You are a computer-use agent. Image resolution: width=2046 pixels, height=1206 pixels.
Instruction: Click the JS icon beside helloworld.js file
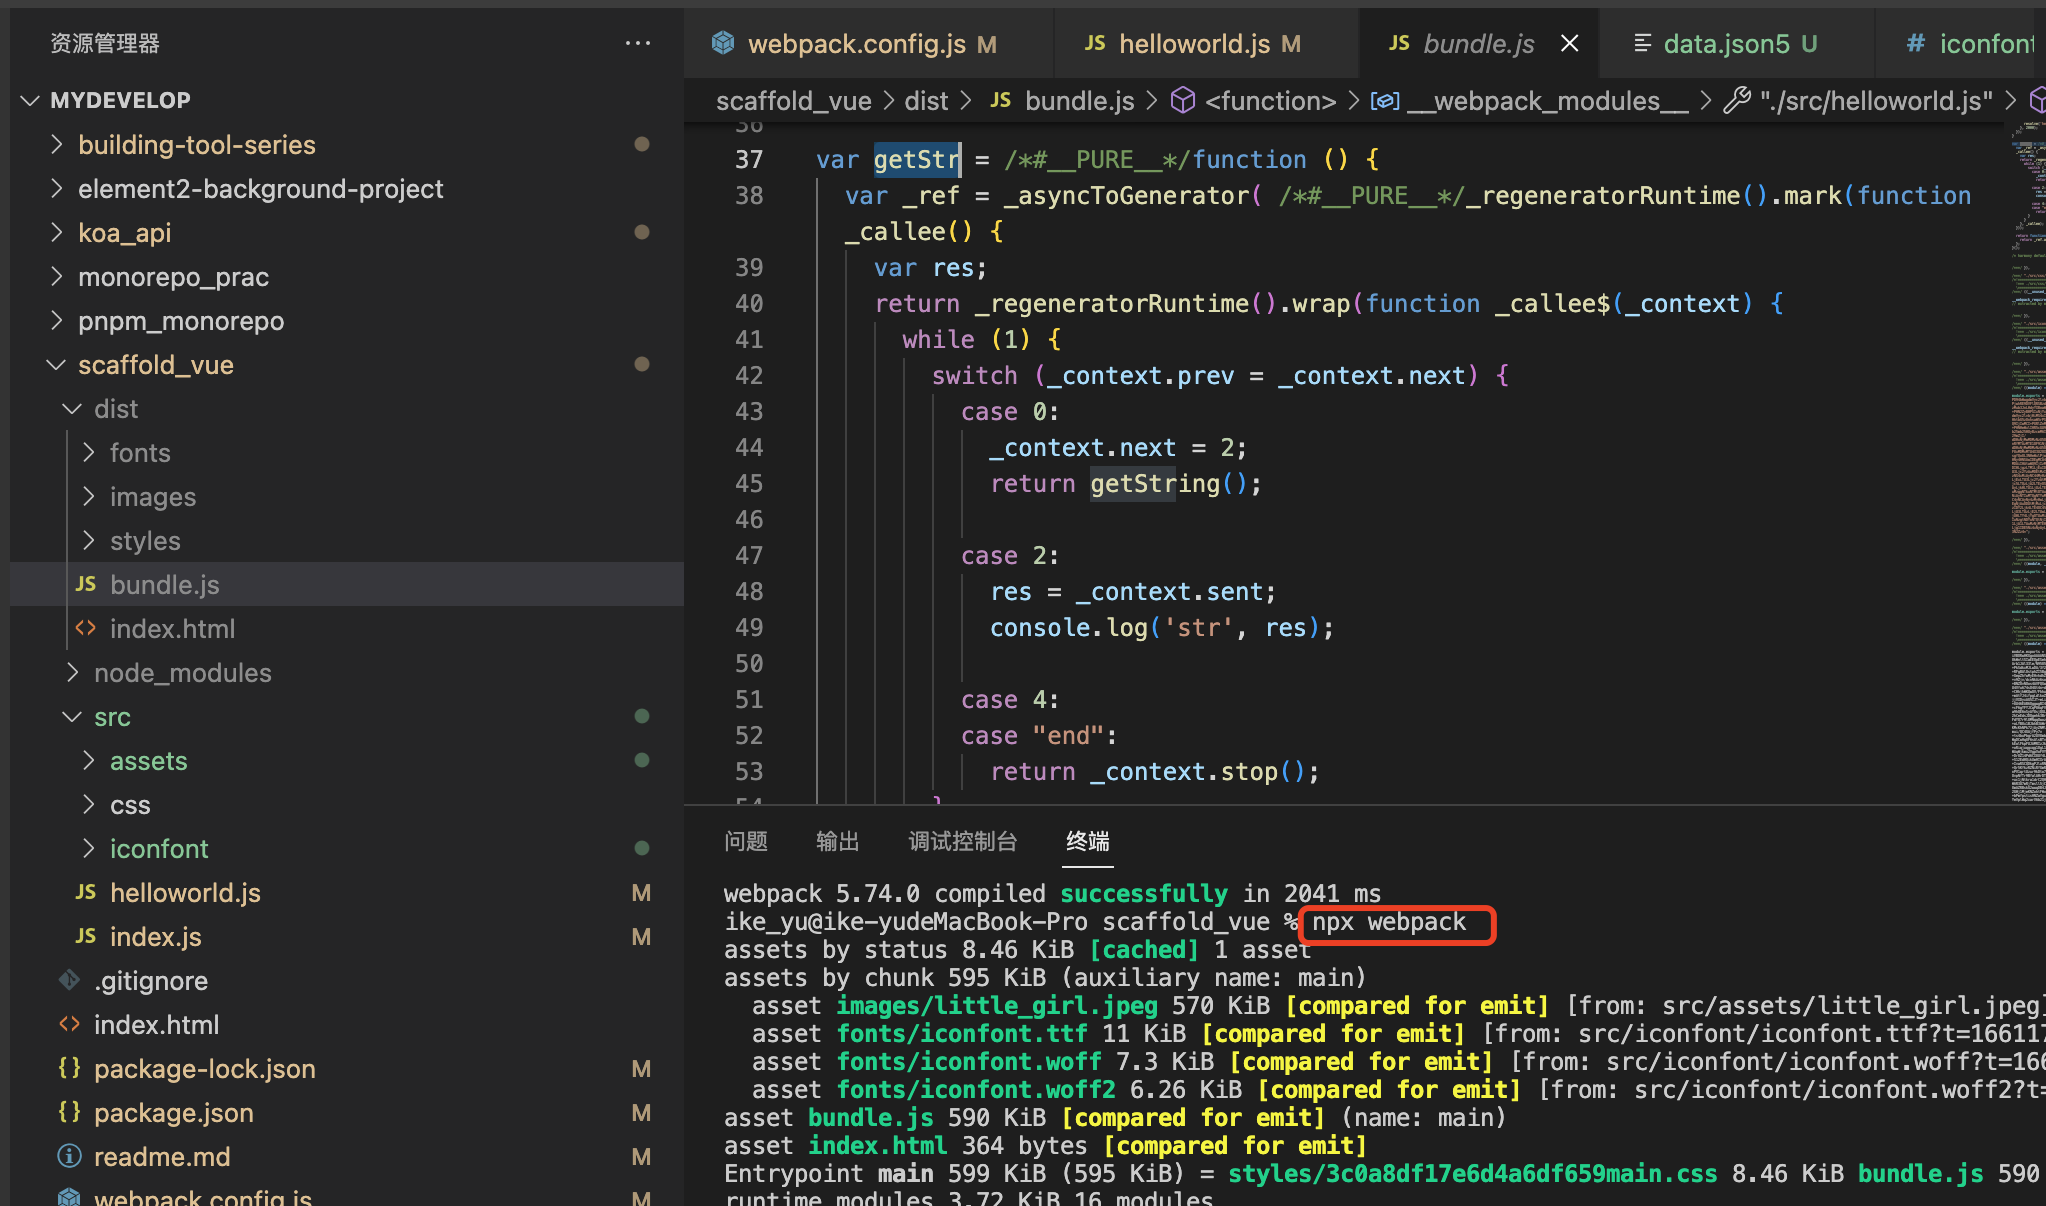click(86, 892)
